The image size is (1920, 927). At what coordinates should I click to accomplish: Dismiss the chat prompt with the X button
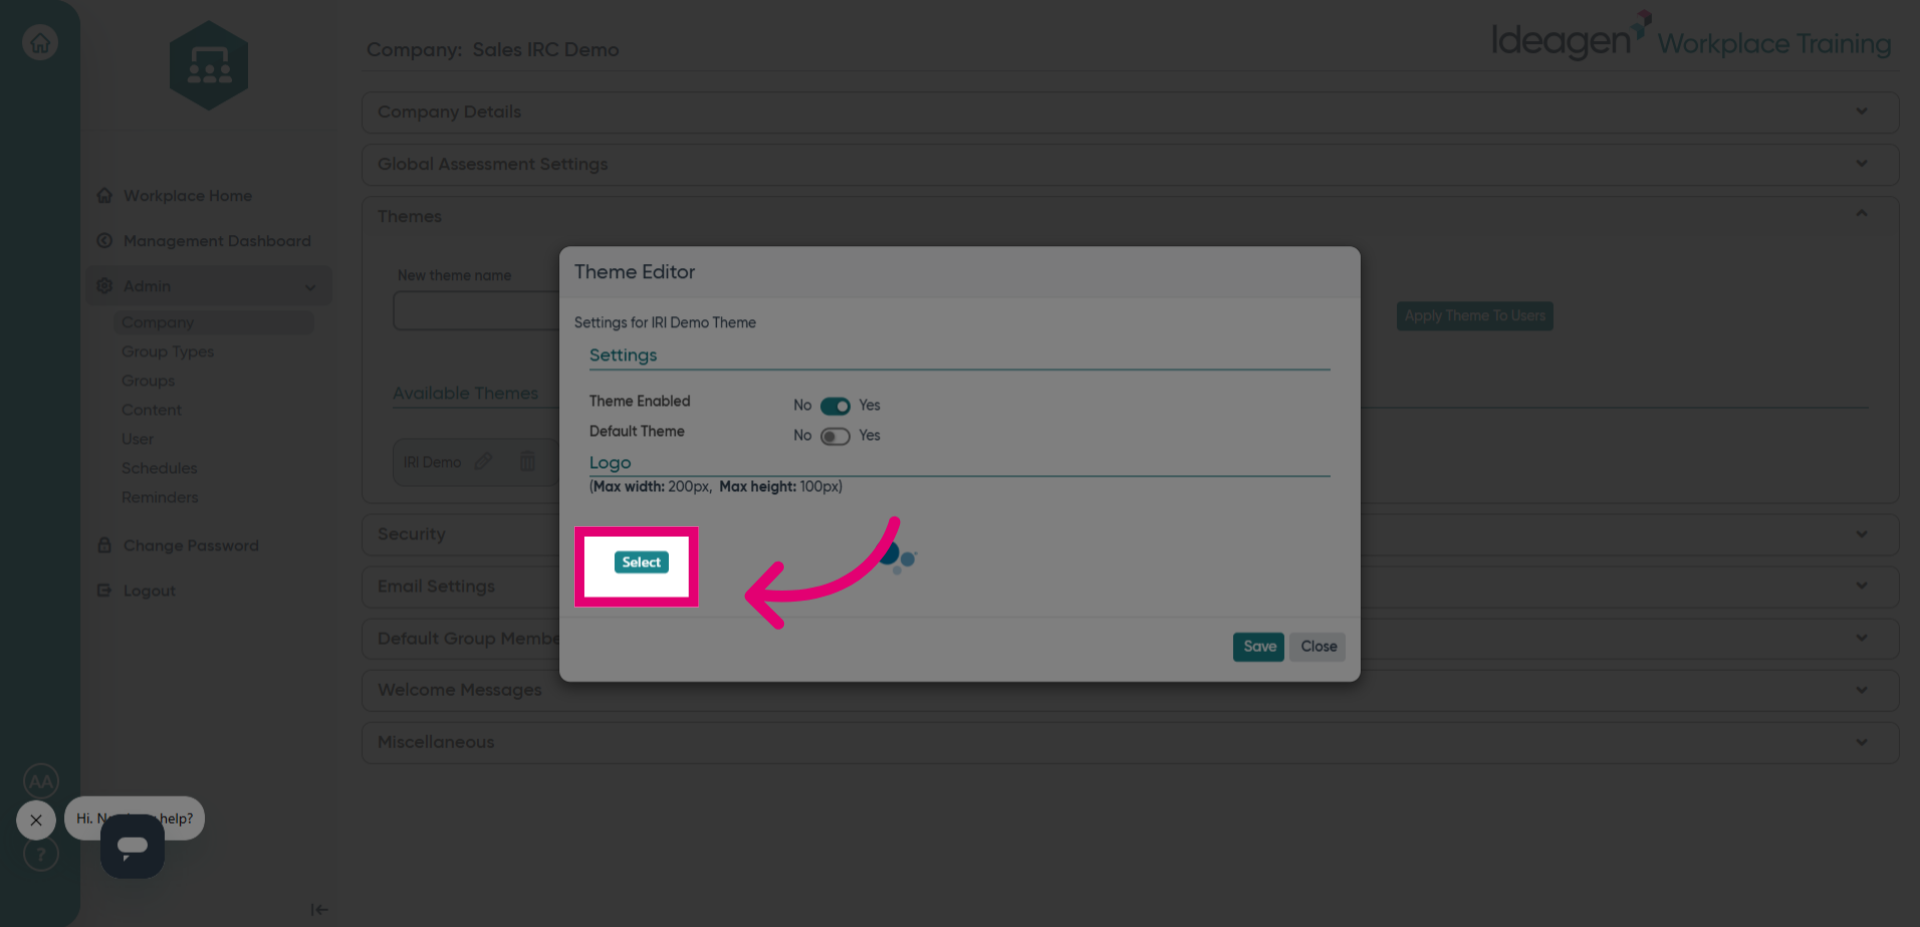tap(36, 820)
